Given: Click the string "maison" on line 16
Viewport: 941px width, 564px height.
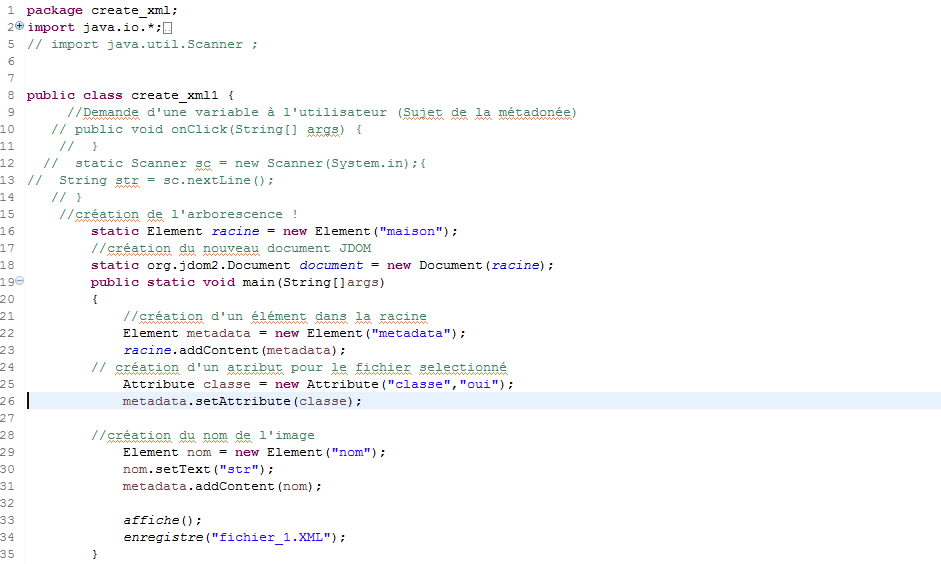Looking at the screenshot, I should tap(411, 232).
